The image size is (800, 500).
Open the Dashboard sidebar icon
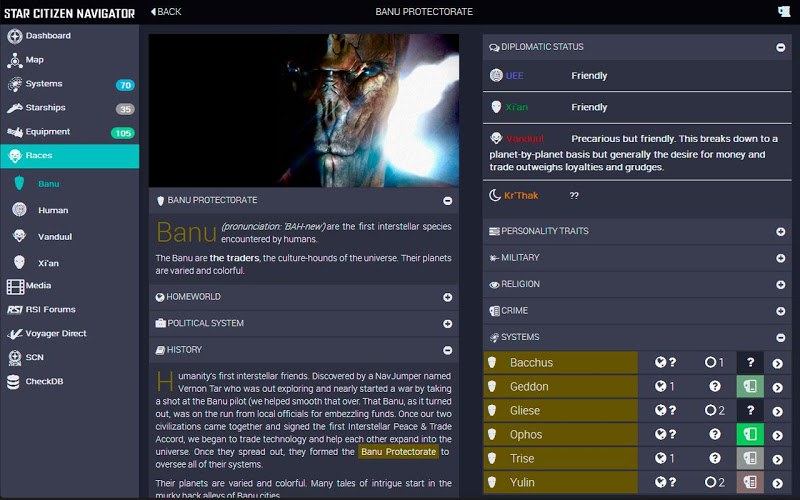click(15, 36)
